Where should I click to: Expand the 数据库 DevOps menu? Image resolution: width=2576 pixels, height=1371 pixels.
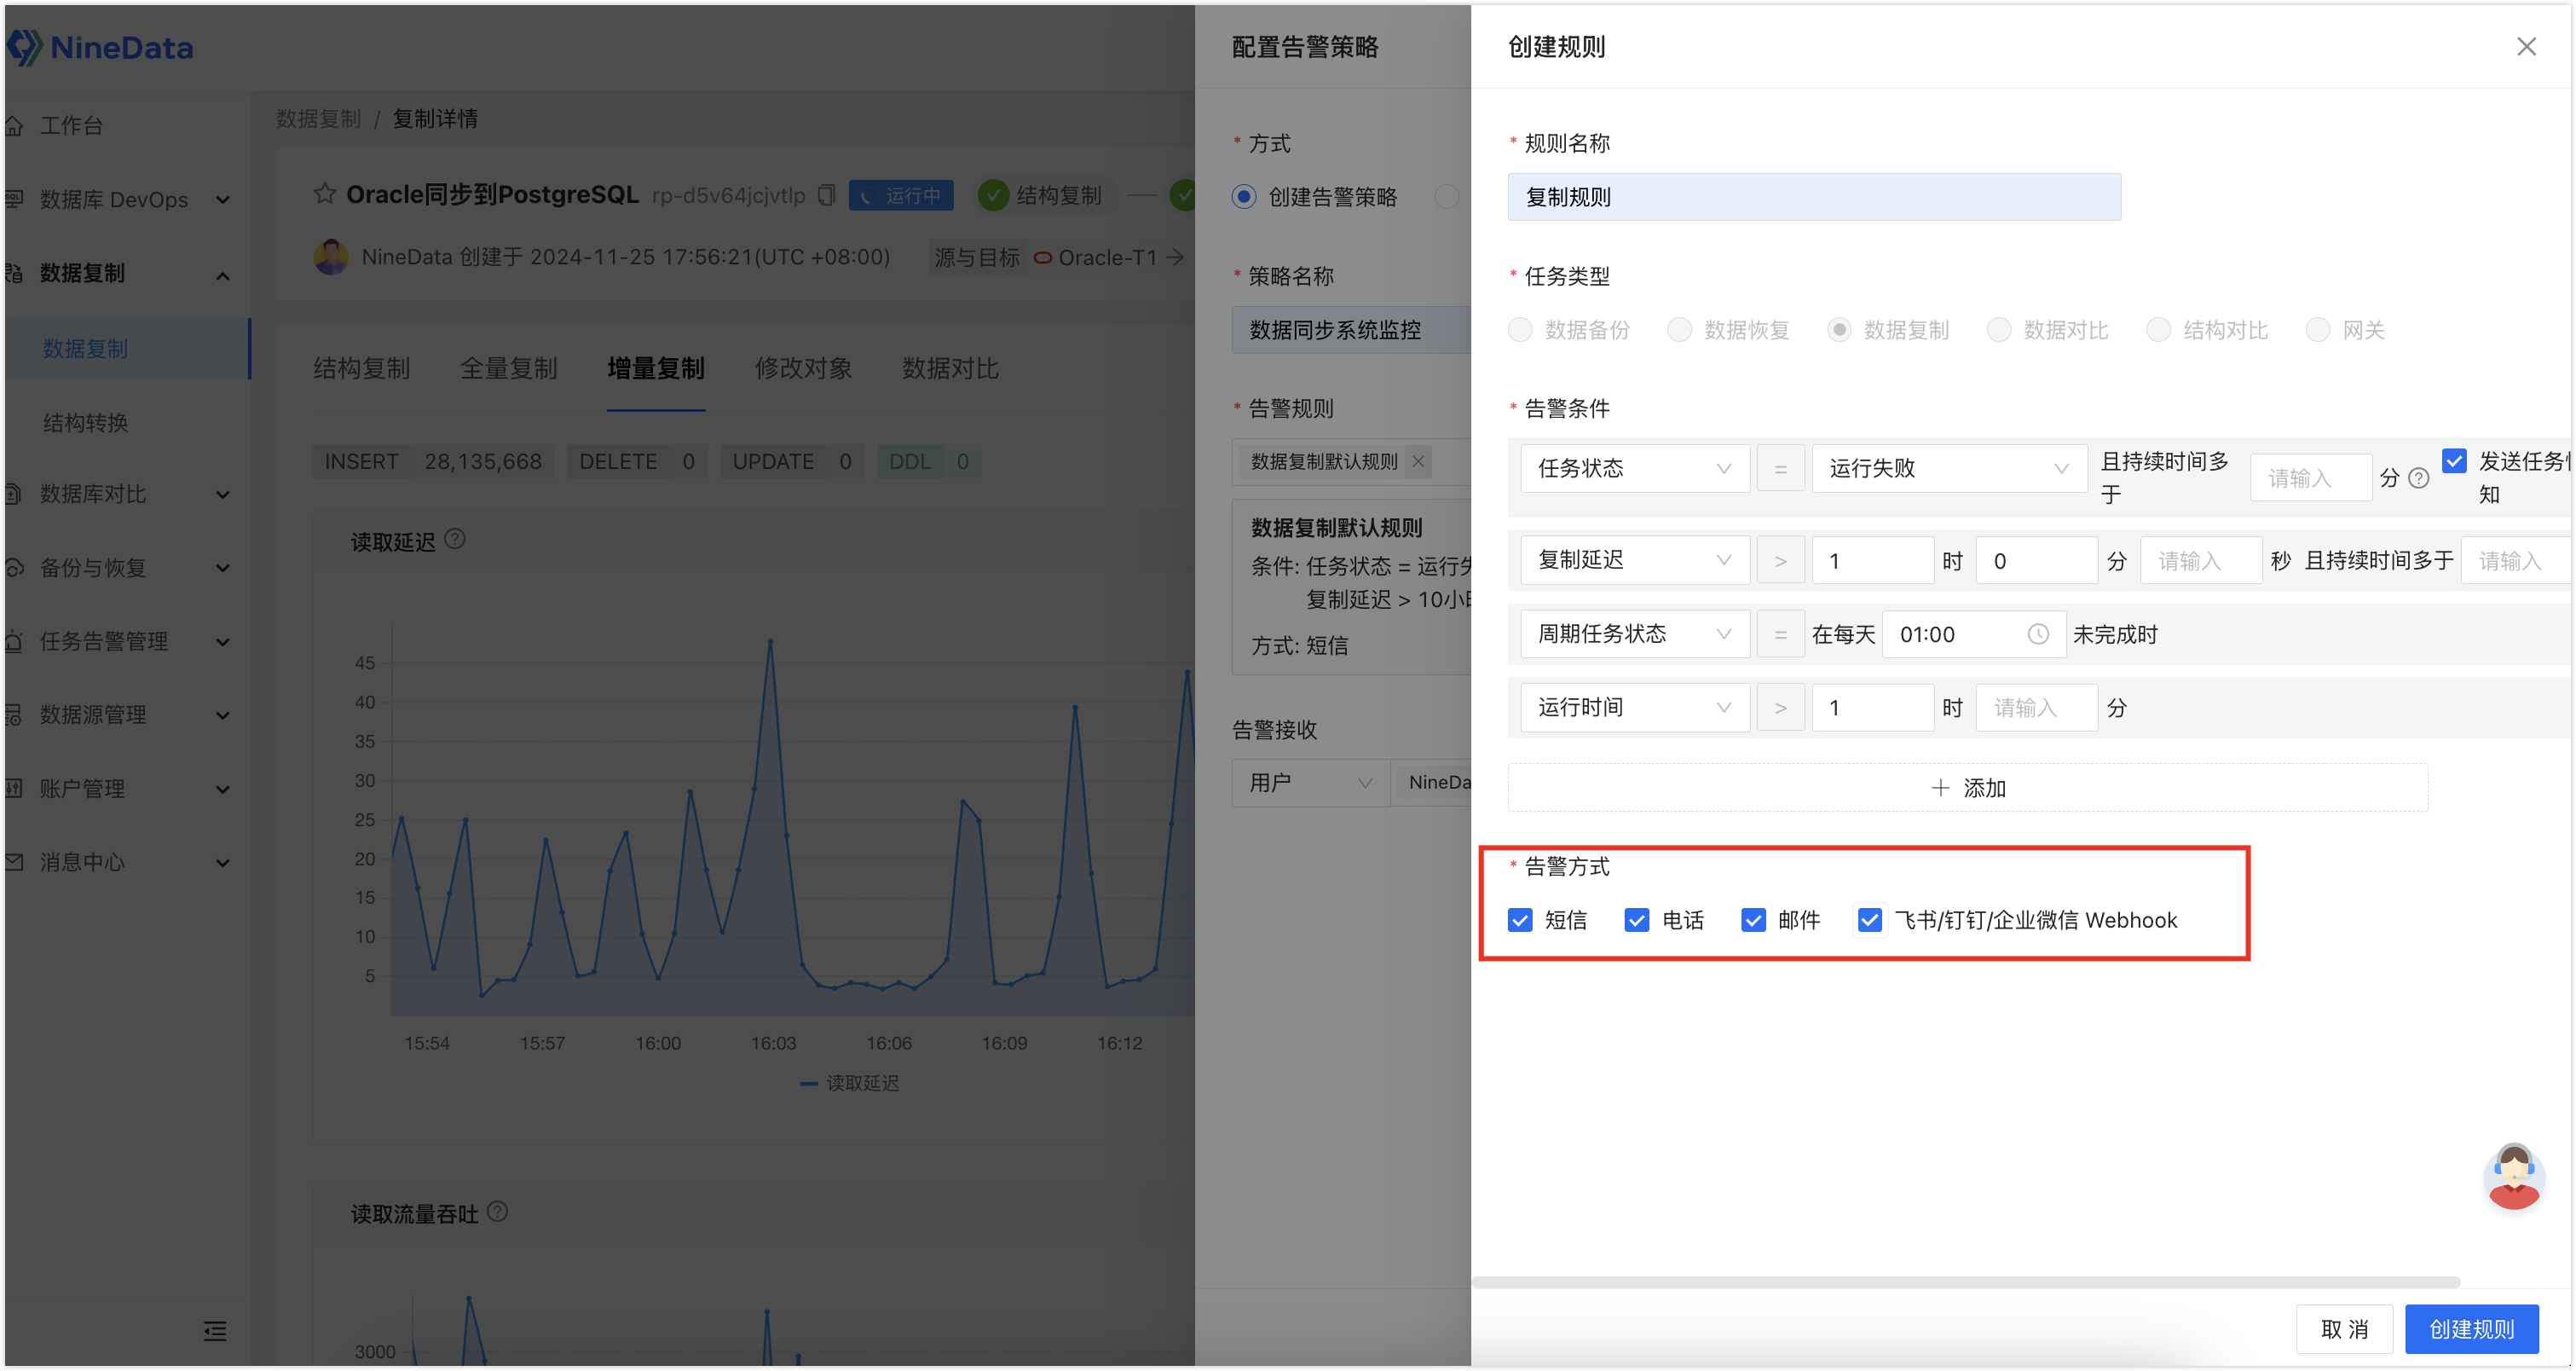click(x=223, y=200)
